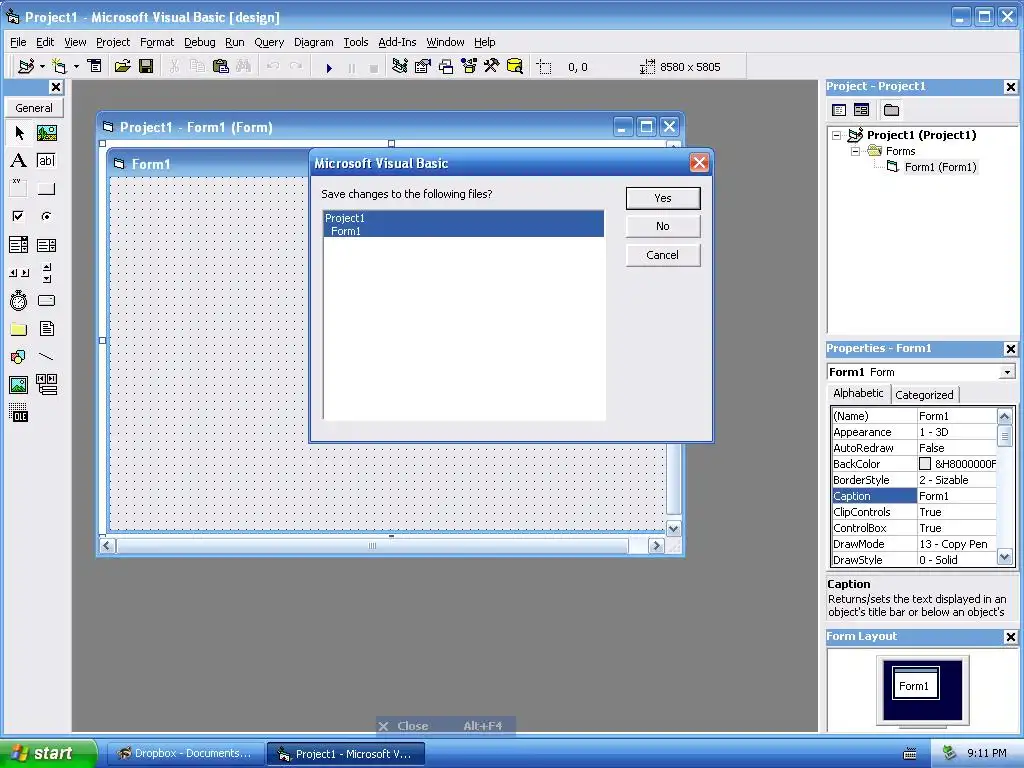Open the Form1 Form object dropdown
Image resolution: width=1024 pixels, height=768 pixels.
click(1007, 372)
